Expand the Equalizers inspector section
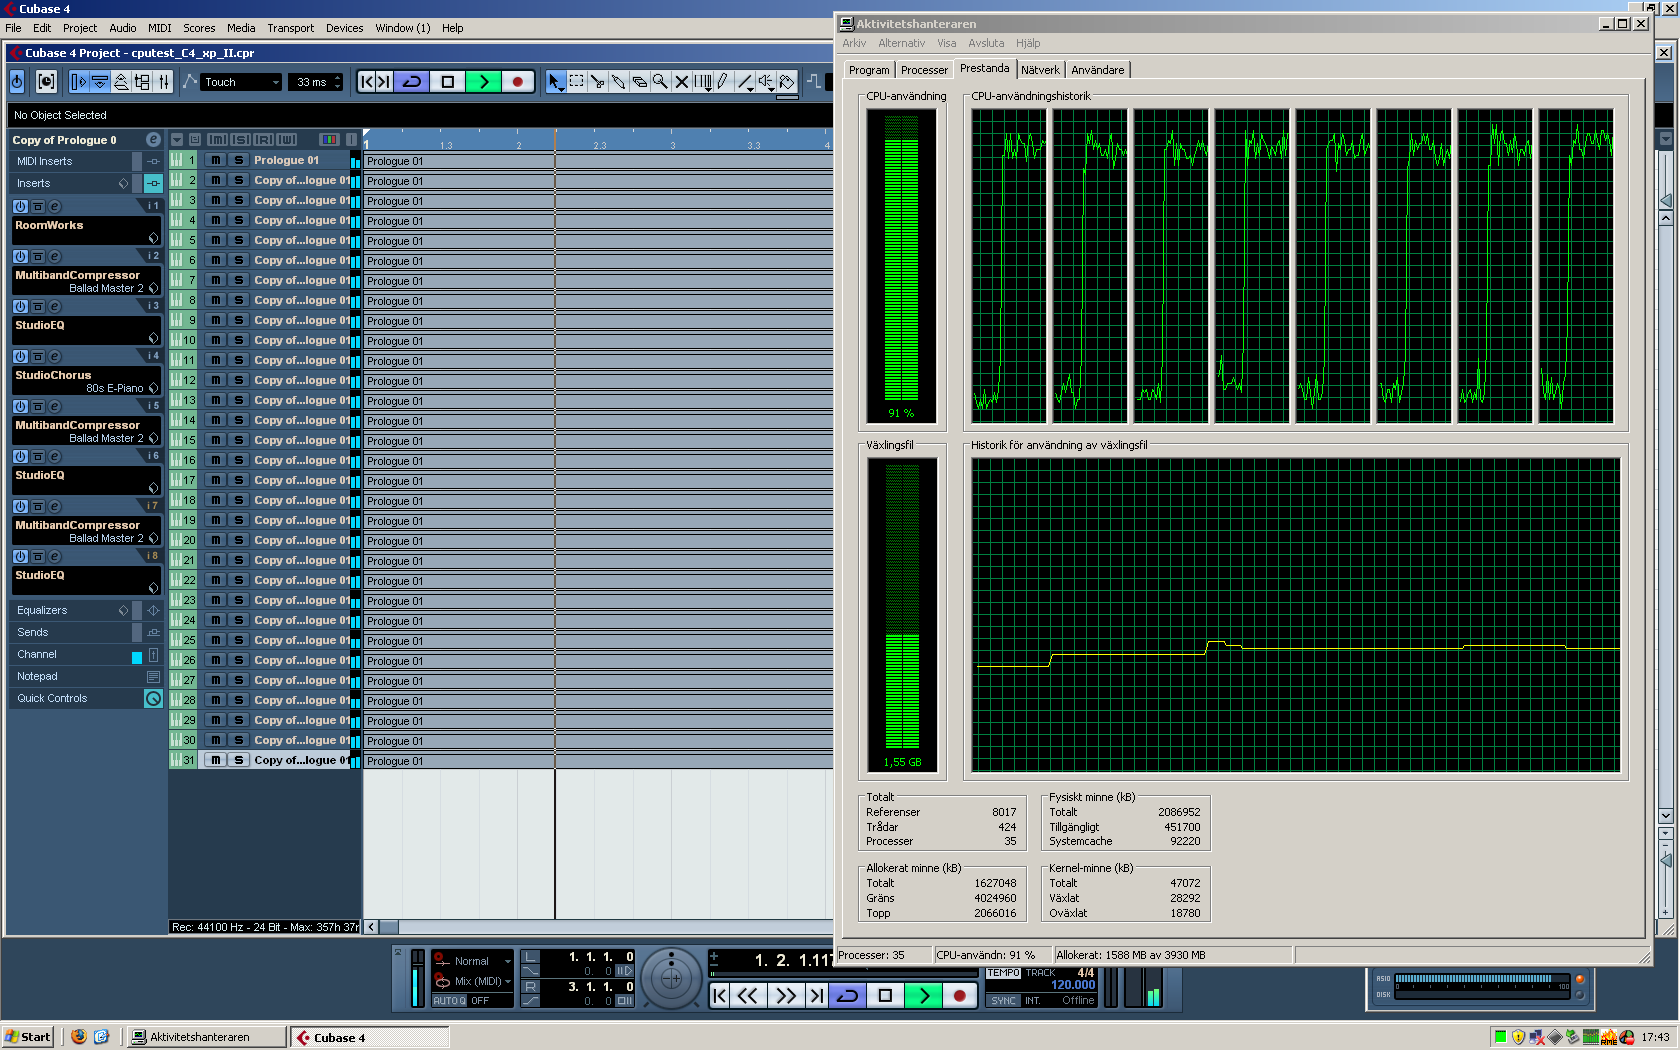This screenshot has height=1050, width=1680. pyautogui.click(x=42, y=610)
